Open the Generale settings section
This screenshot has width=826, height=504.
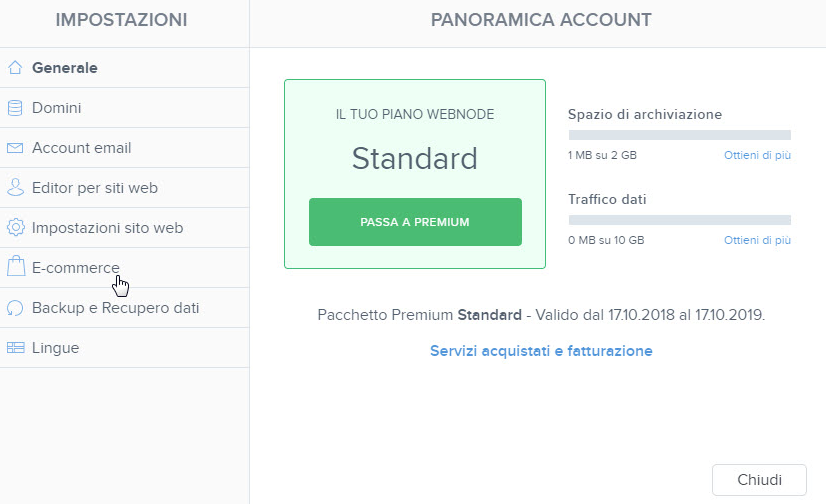click(x=124, y=68)
